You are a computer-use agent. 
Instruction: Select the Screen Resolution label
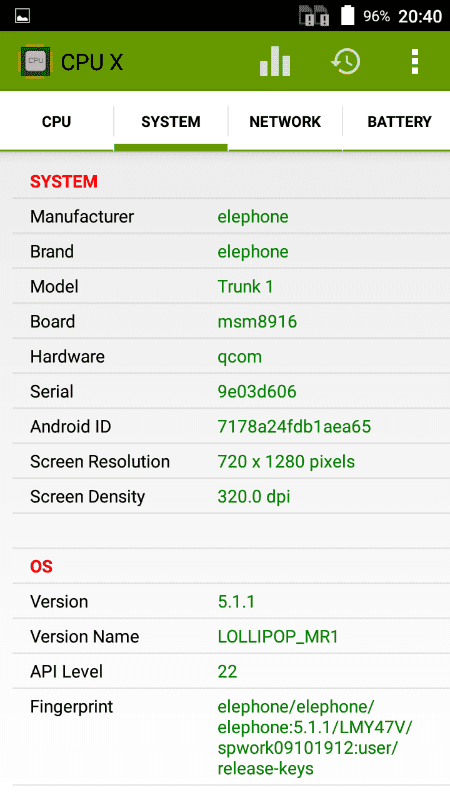click(100, 461)
